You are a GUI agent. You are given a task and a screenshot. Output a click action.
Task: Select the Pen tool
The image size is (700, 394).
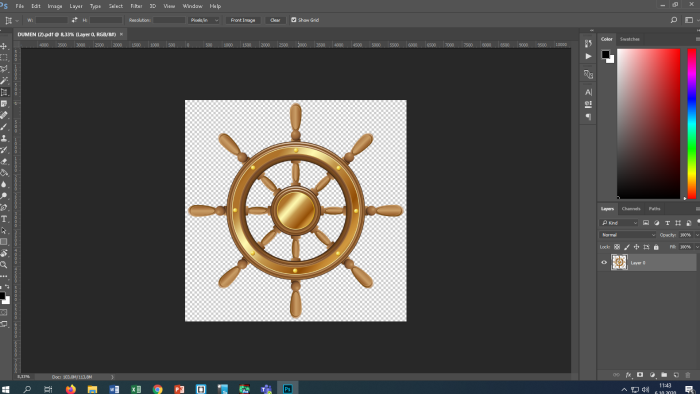point(4,207)
